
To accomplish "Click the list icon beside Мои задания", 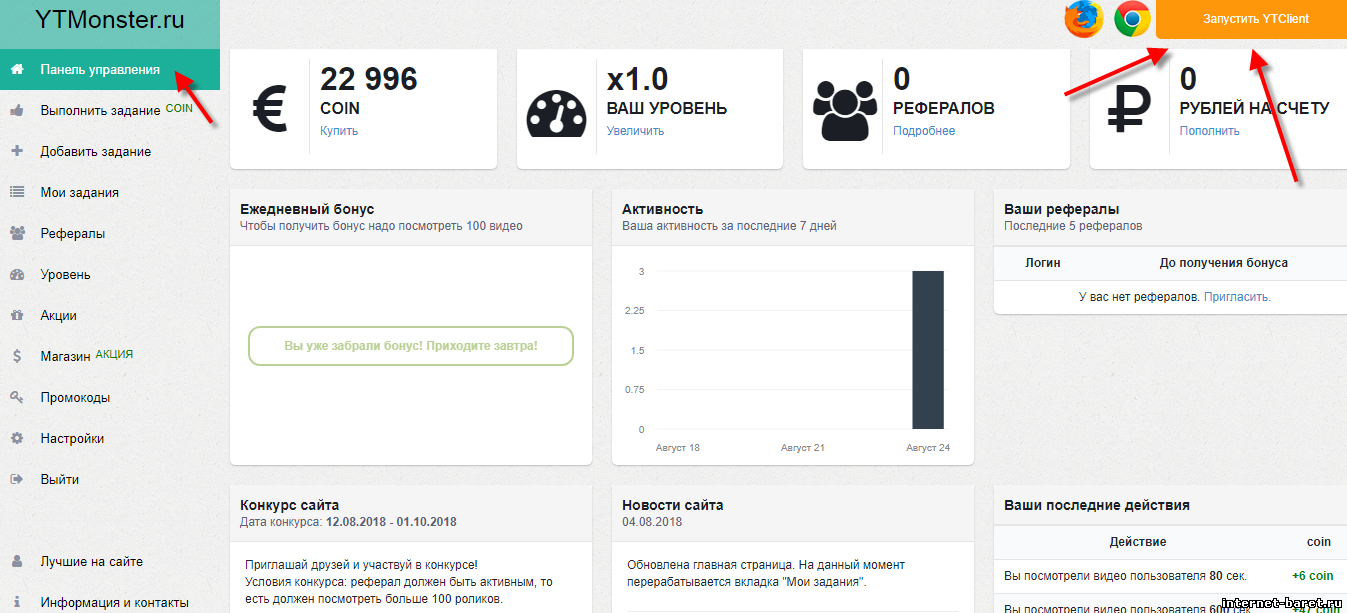I will tap(17, 192).
